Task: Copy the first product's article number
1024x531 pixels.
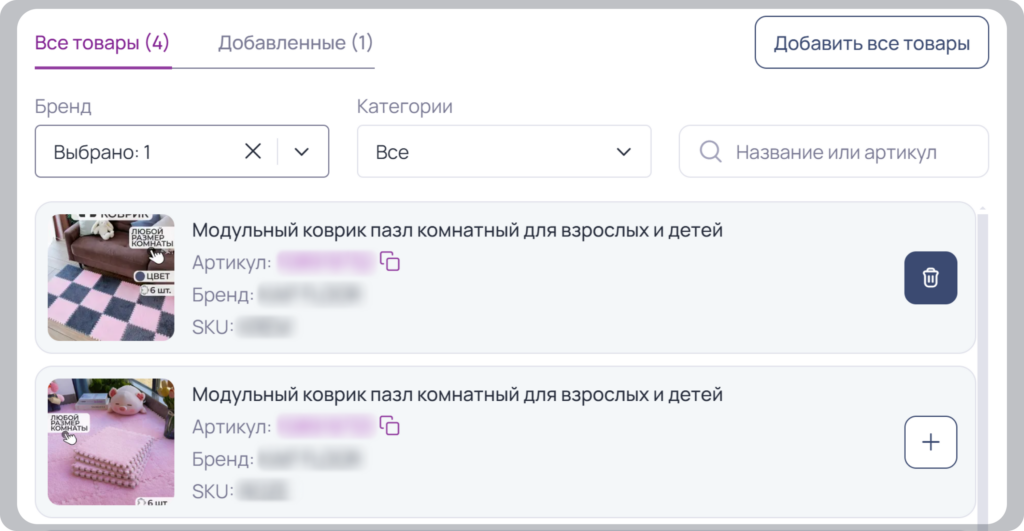Action: click(390, 261)
